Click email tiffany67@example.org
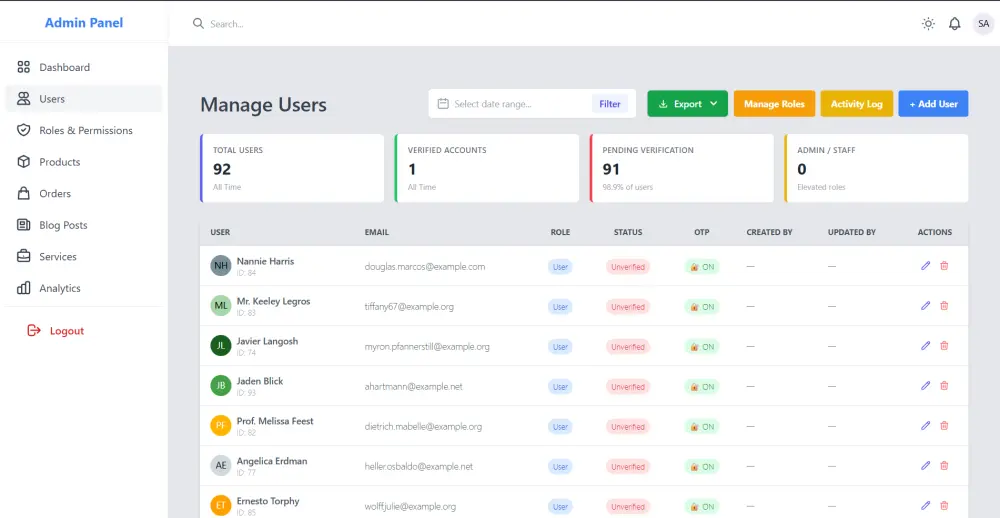 point(409,307)
